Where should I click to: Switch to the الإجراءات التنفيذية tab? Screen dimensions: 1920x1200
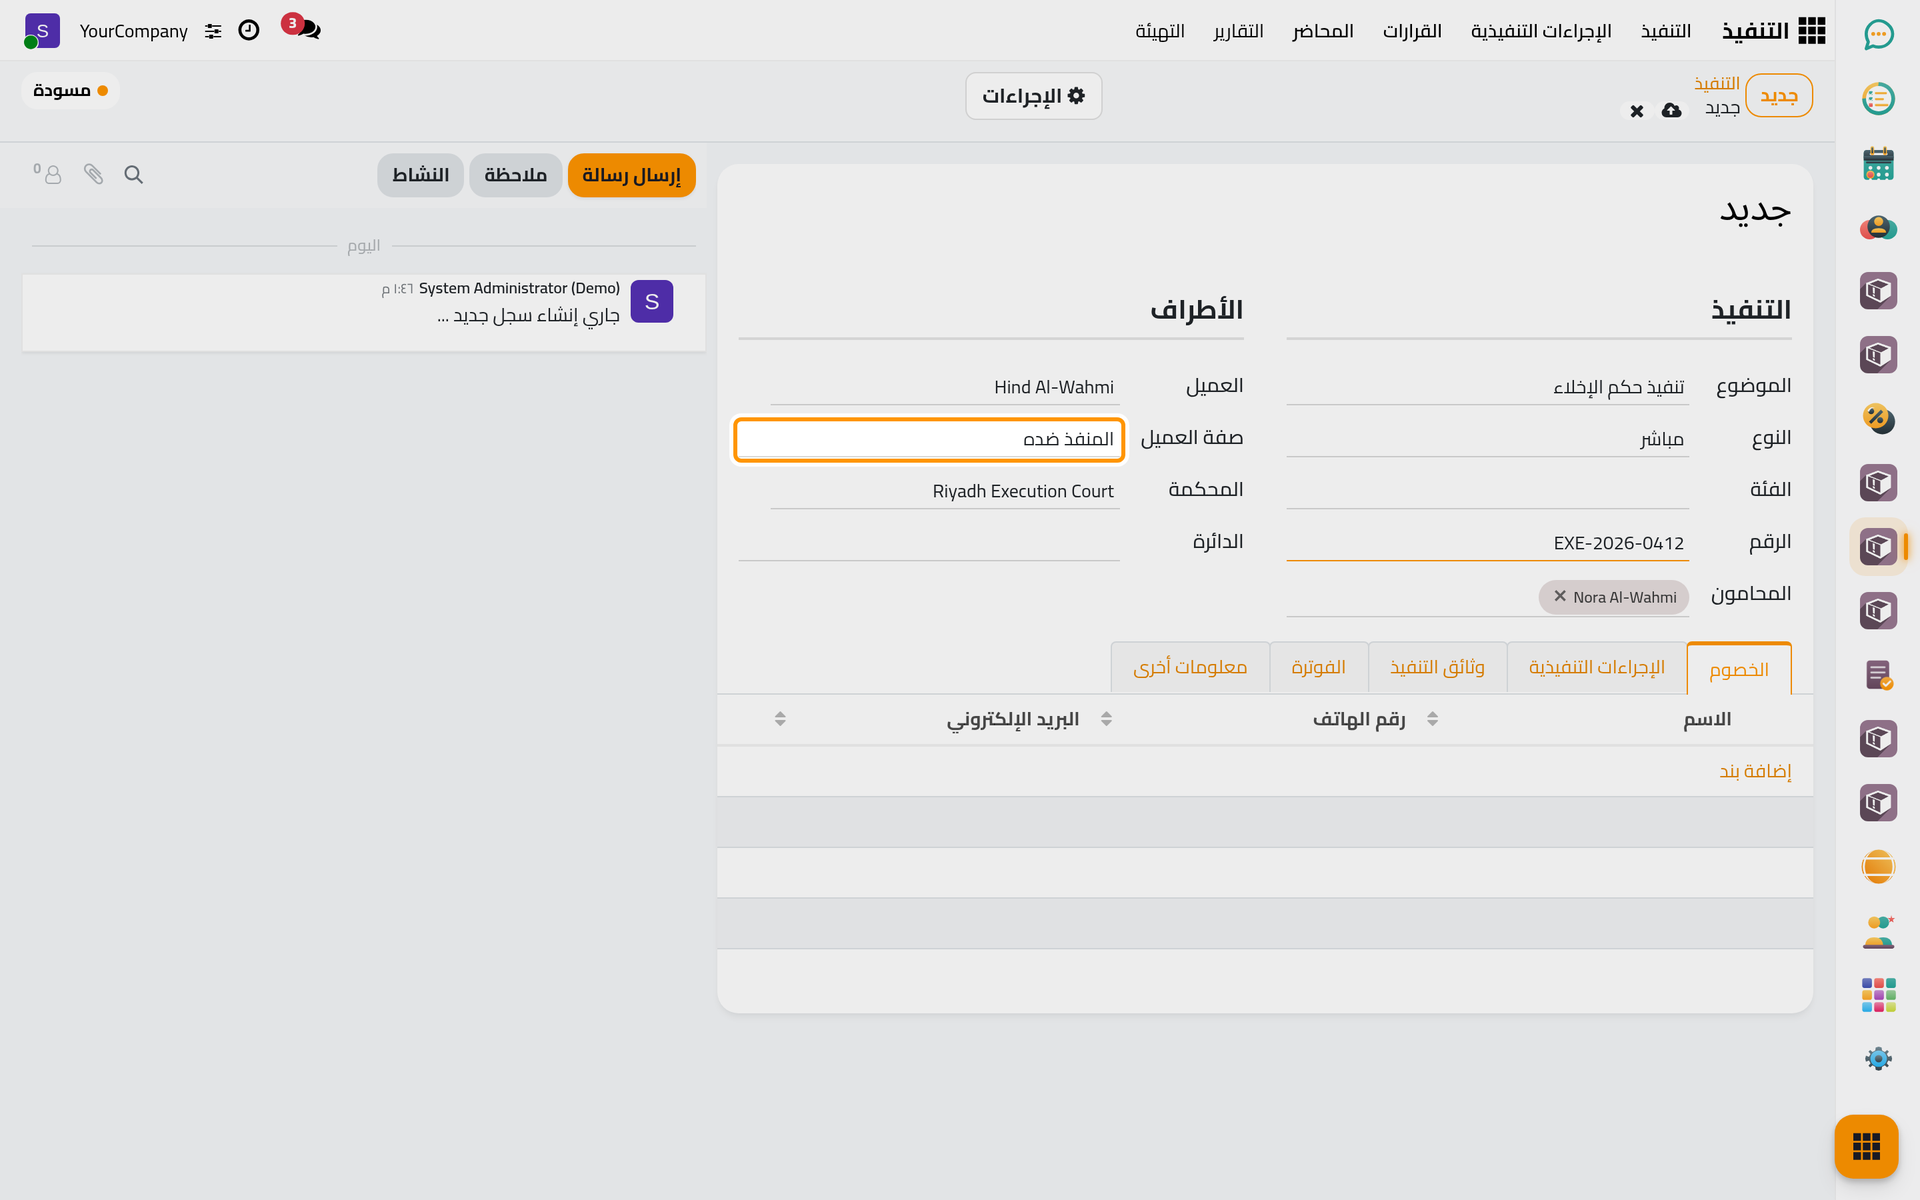[1596, 667]
